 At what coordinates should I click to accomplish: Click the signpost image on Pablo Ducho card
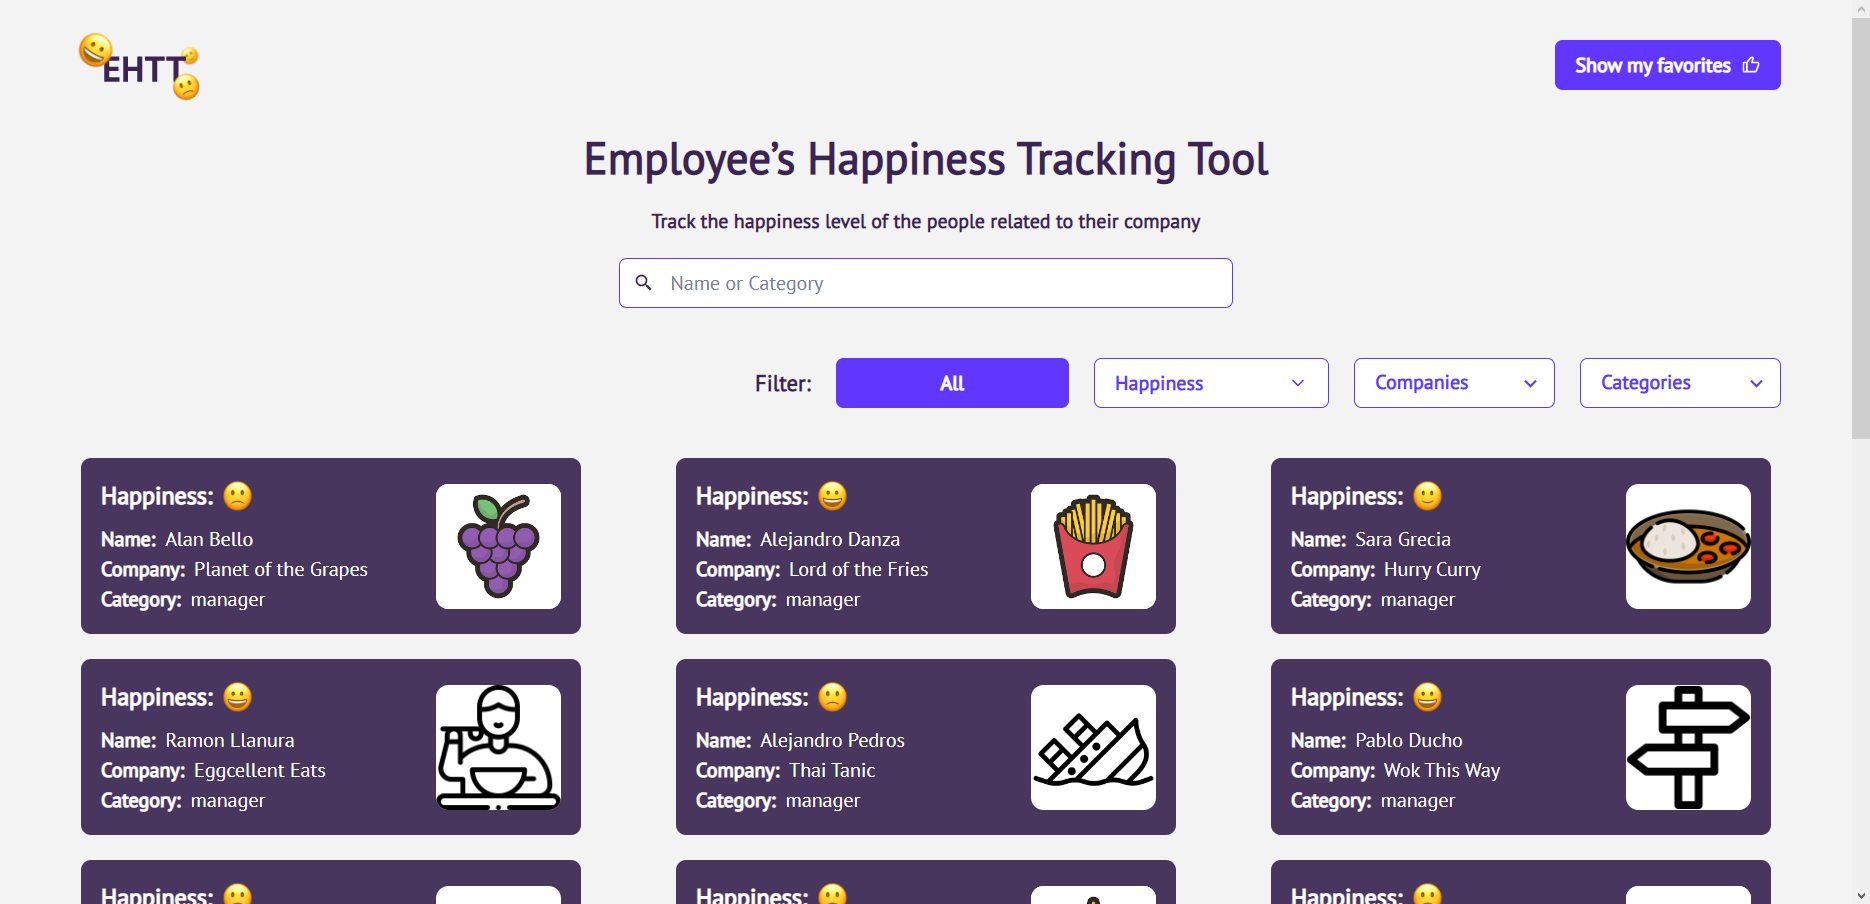click(x=1688, y=747)
